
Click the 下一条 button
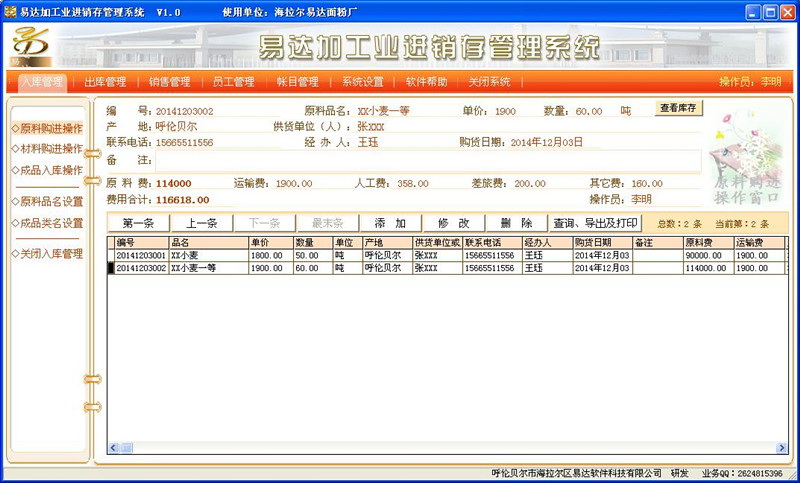[264, 223]
